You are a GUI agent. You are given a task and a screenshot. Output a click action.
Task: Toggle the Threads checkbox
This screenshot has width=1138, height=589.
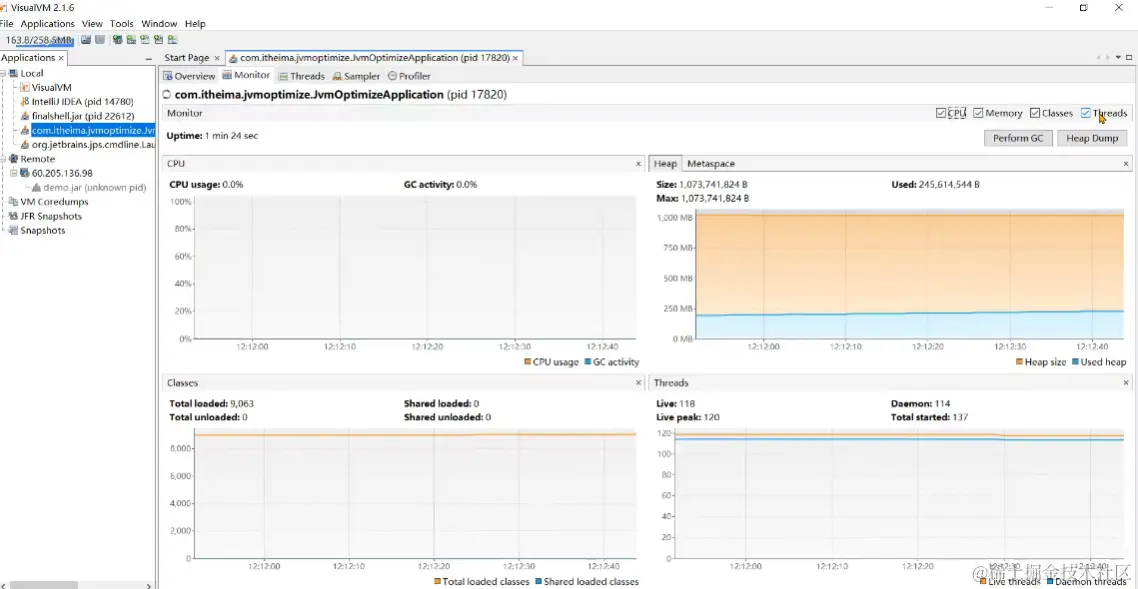[x=1086, y=113]
